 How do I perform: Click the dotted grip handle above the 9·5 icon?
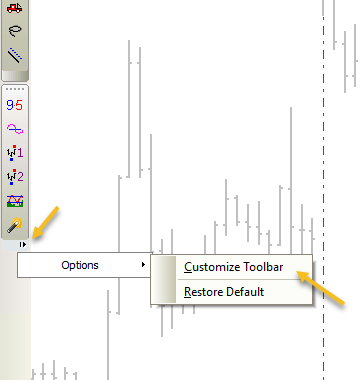[x=15, y=89]
